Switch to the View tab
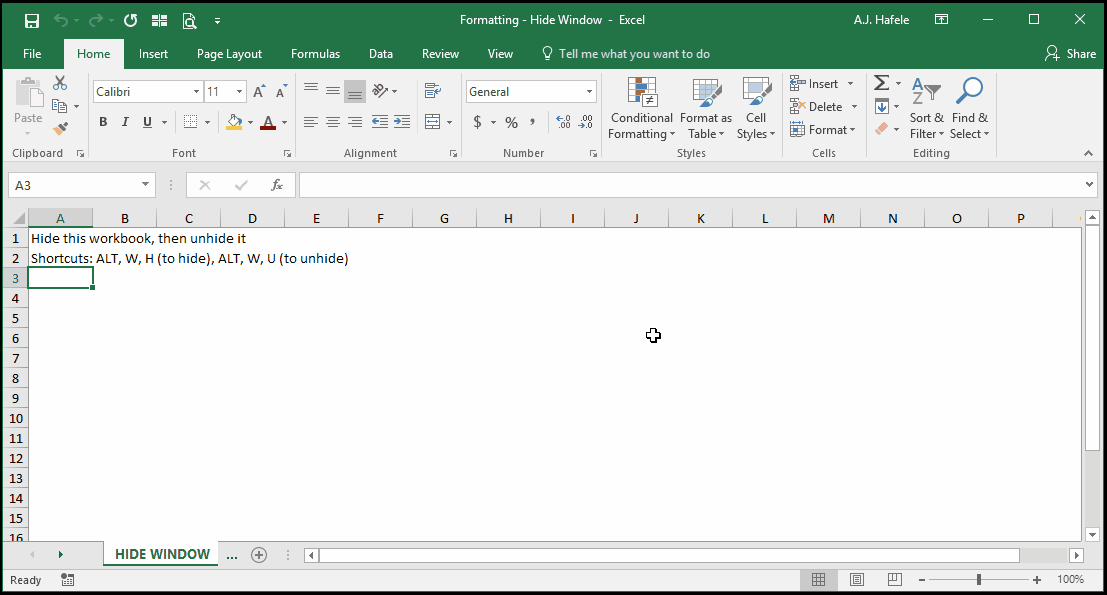Screen dimensions: 1107x595 500,54
